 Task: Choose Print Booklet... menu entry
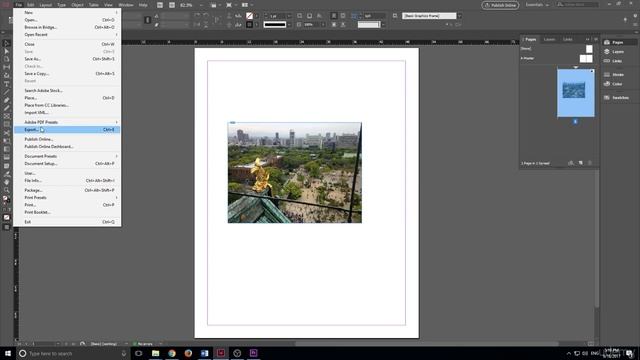point(67,212)
